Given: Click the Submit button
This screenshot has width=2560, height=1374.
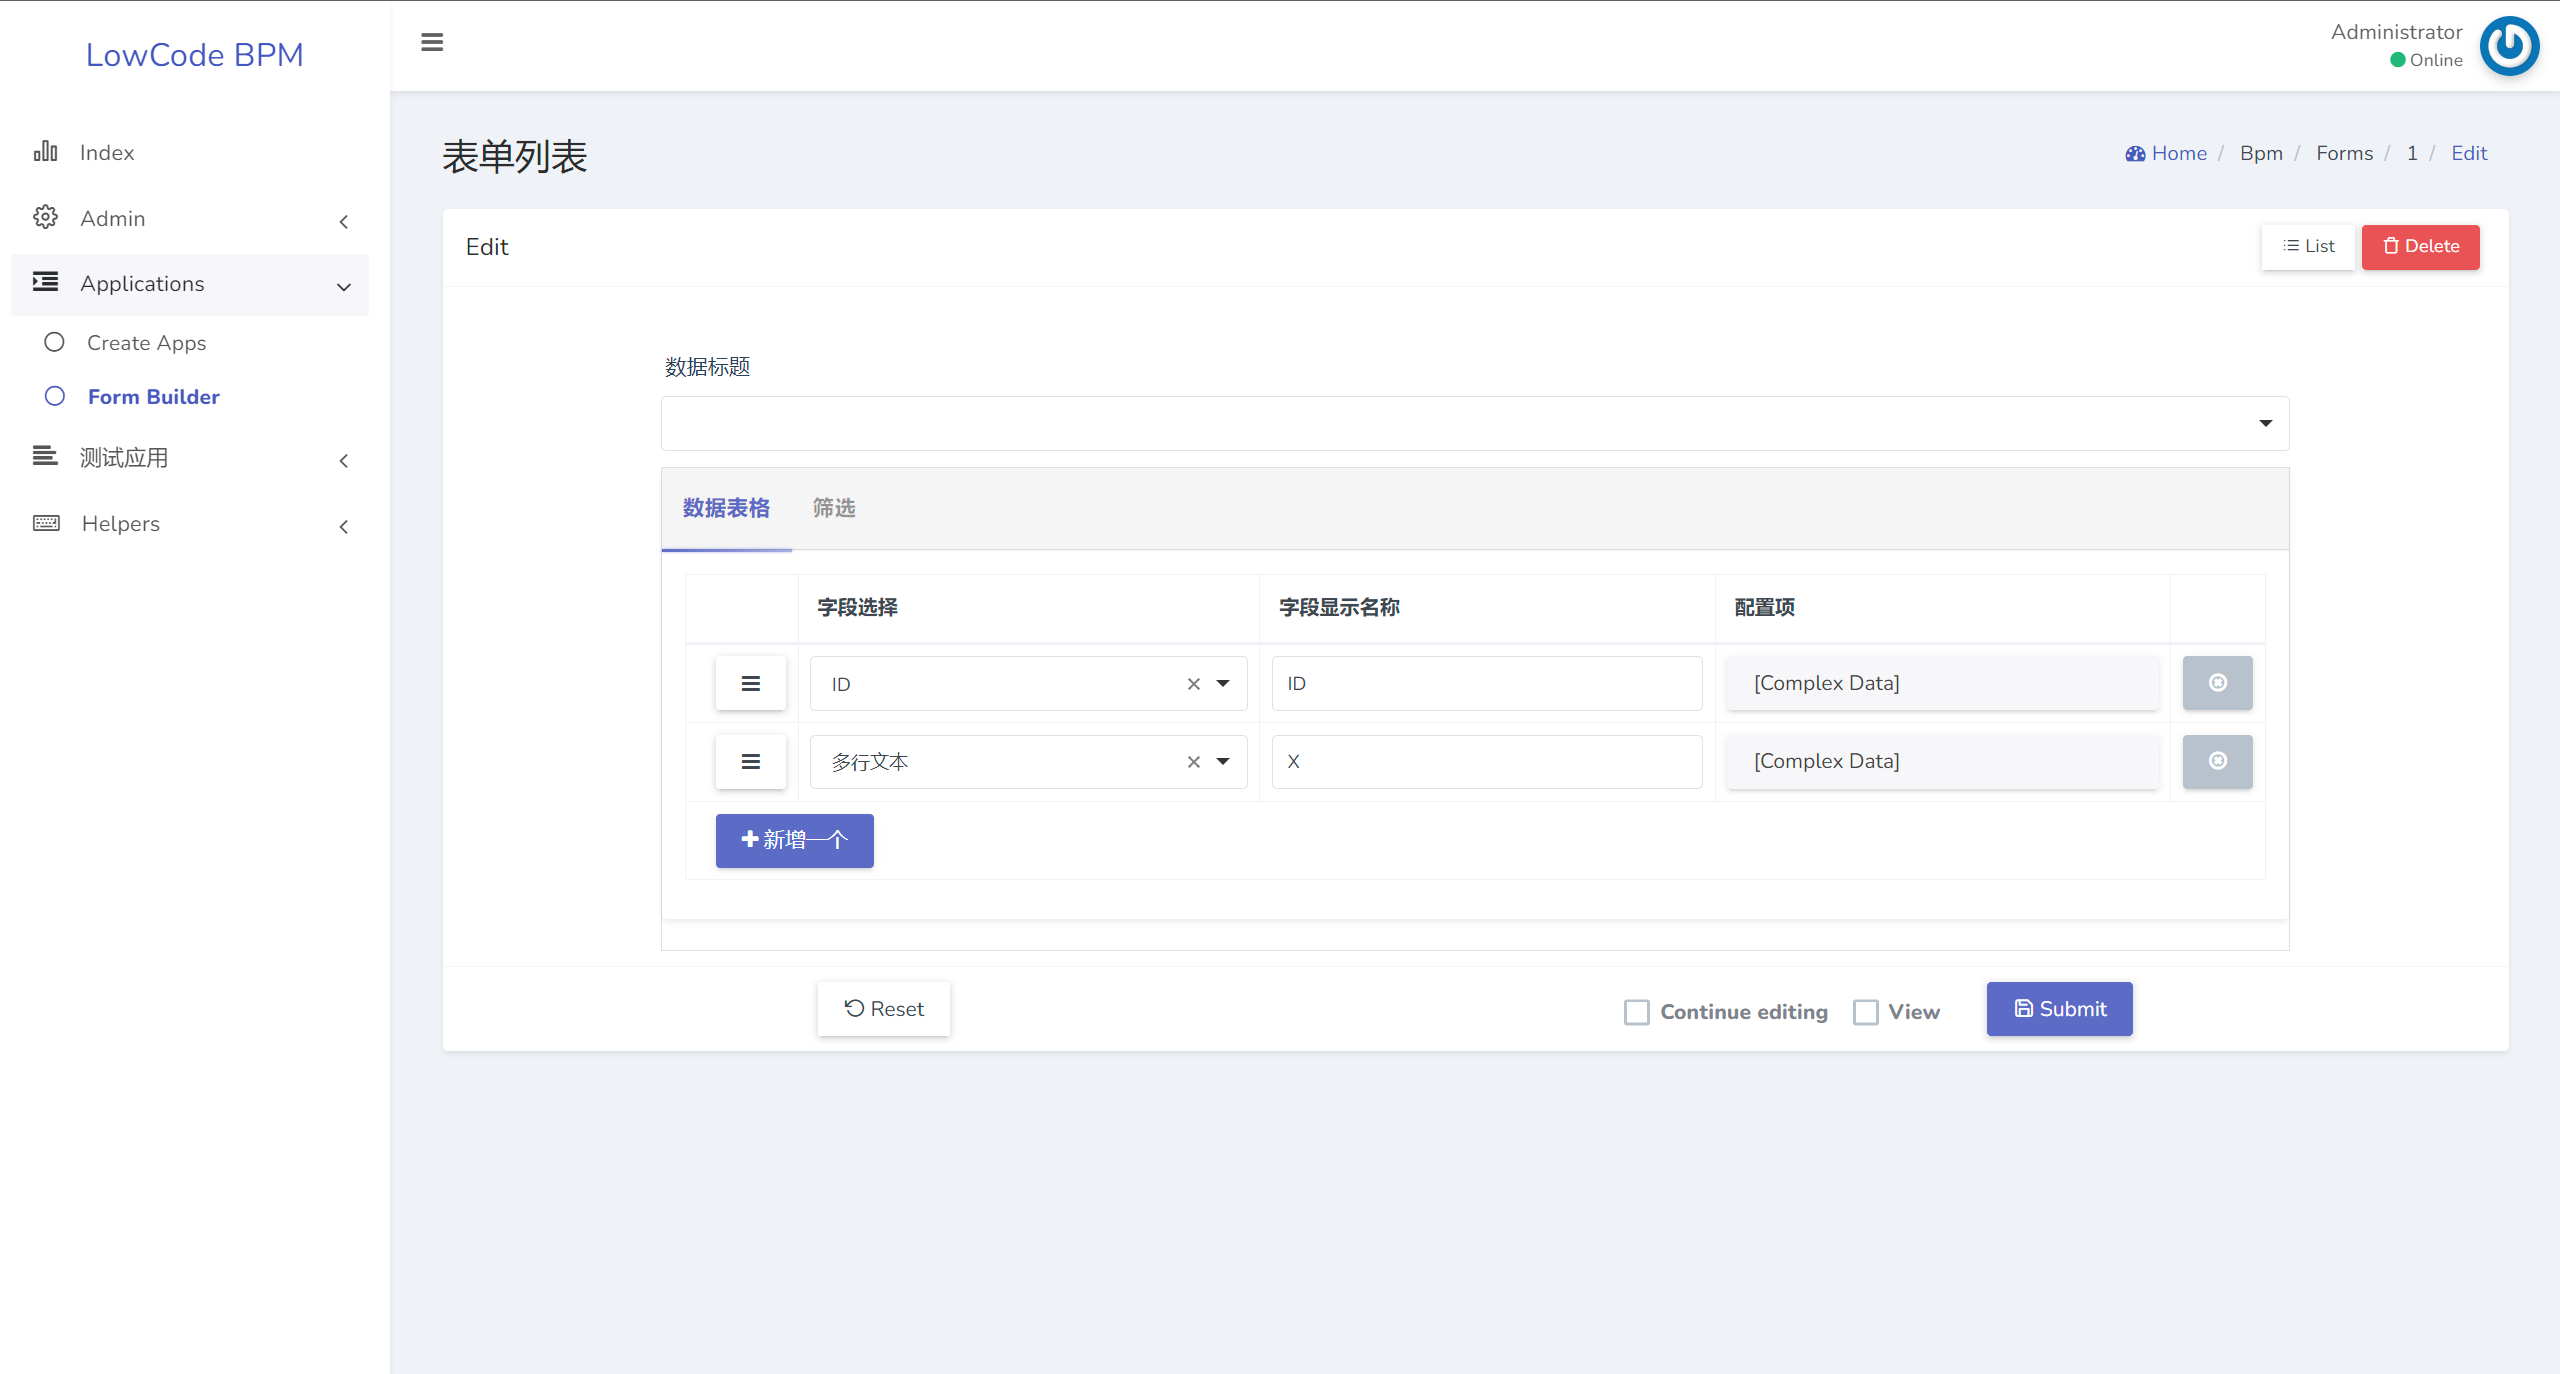Looking at the screenshot, I should 2059,1009.
